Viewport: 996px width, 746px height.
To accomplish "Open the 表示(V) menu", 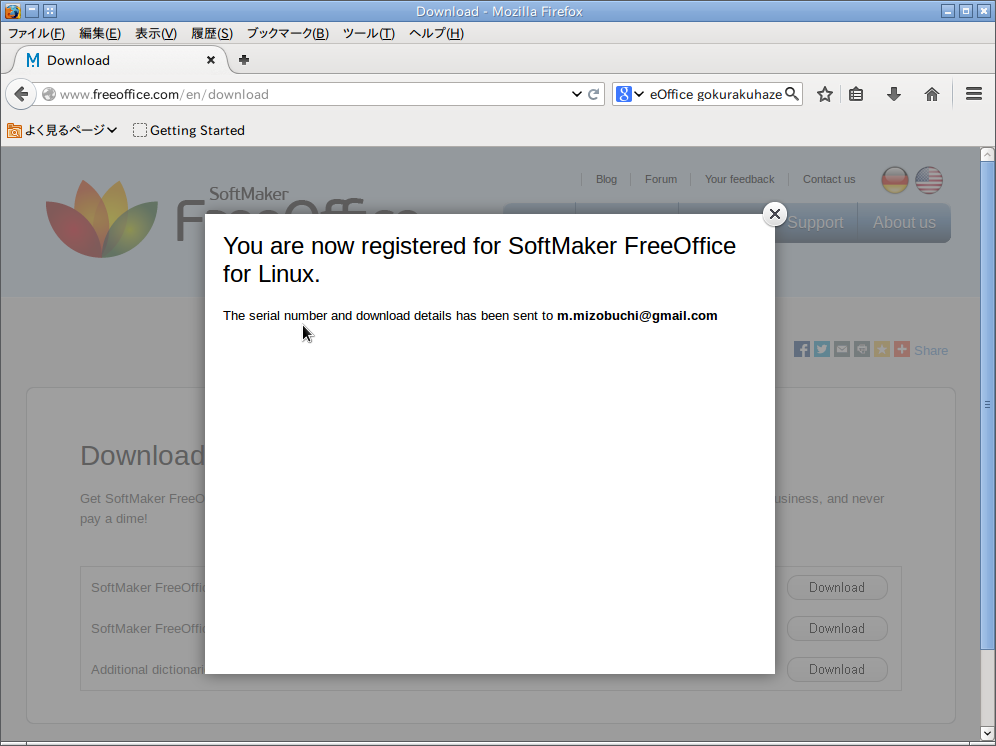I will tap(156, 33).
